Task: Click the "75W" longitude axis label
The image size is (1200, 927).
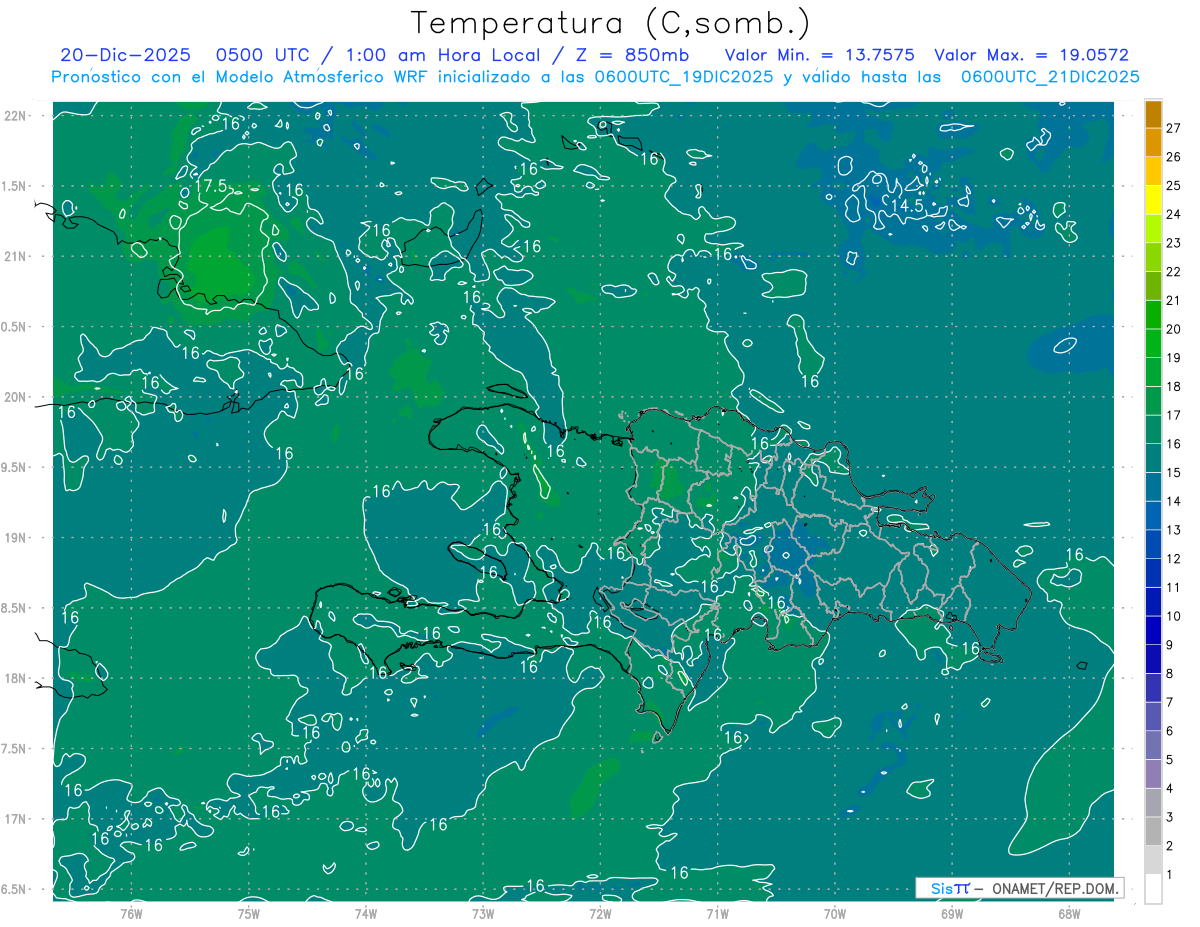Action: pyautogui.click(x=248, y=913)
